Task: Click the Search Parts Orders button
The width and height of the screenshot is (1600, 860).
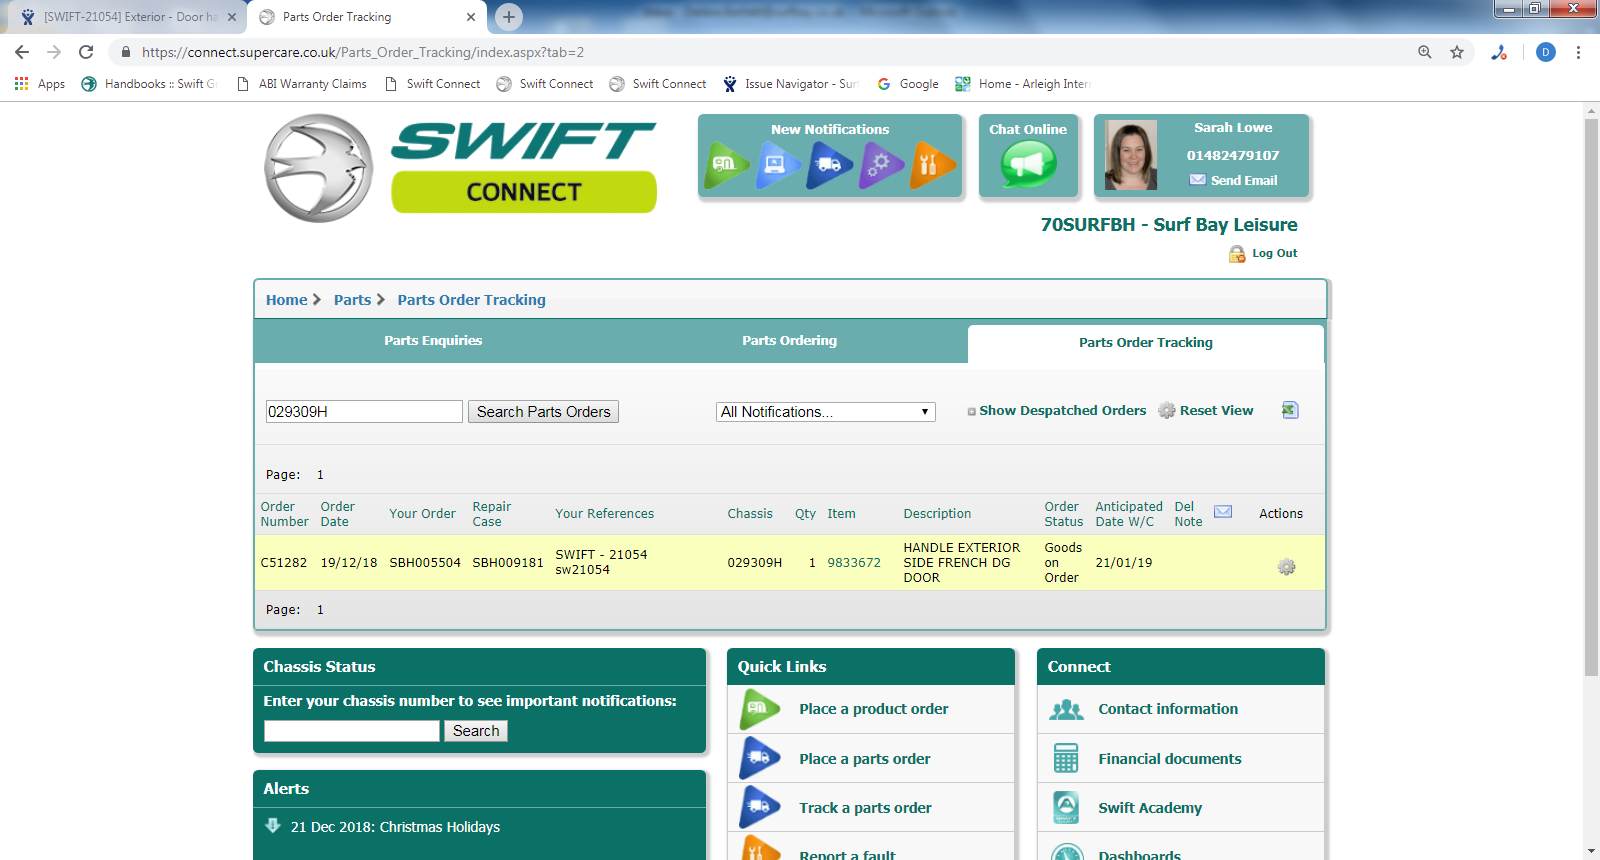Action: click(543, 412)
